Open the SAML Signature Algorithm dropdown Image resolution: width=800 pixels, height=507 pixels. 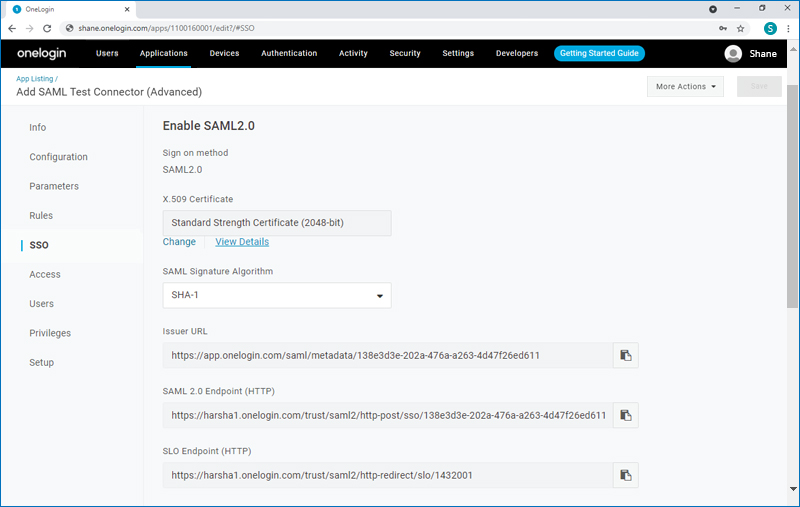(x=276, y=296)
